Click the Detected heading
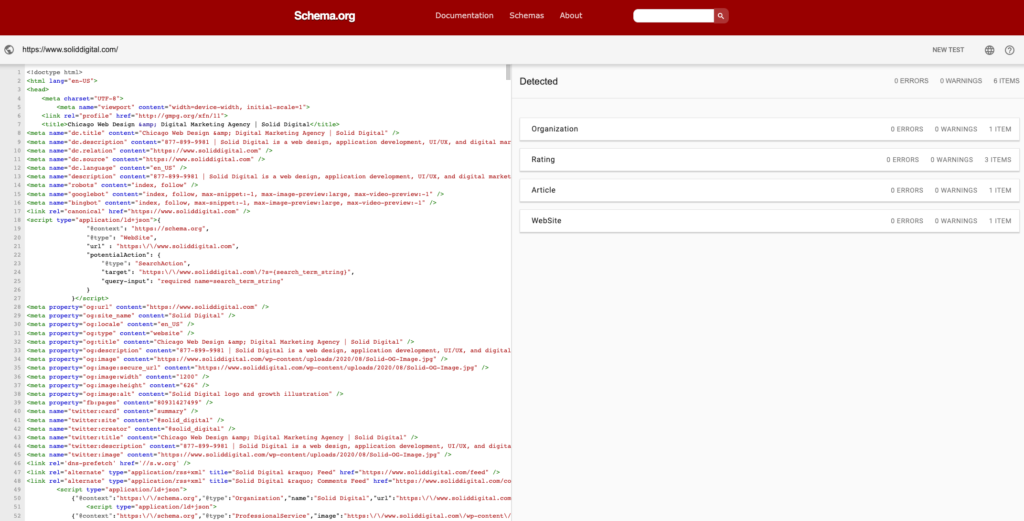This screenshot has width=1024, height=521. pos(539,82)
